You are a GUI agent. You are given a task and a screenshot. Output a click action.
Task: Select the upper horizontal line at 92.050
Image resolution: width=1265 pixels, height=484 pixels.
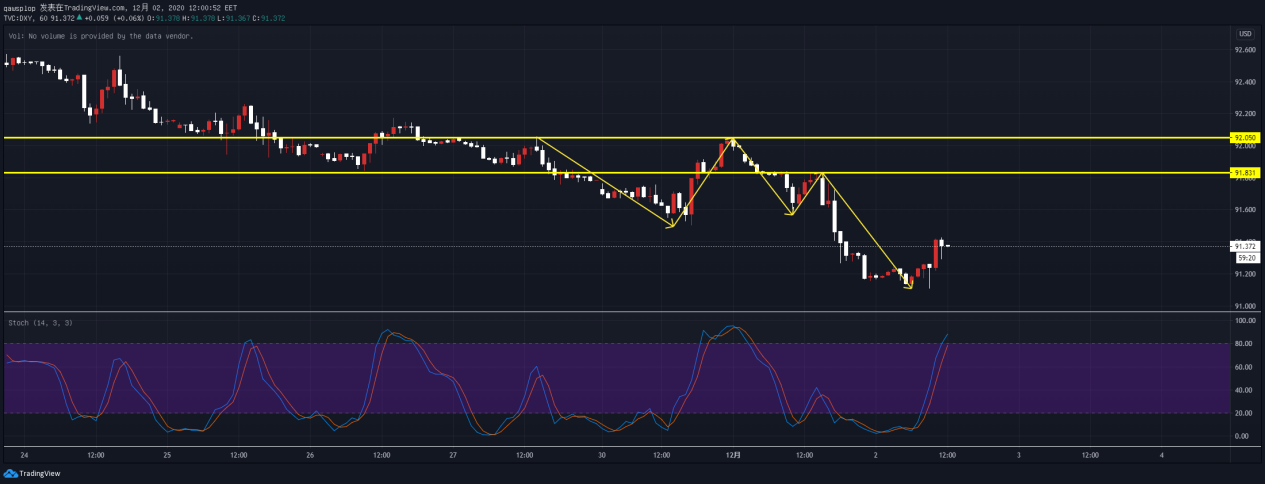[x=600, y=138]
